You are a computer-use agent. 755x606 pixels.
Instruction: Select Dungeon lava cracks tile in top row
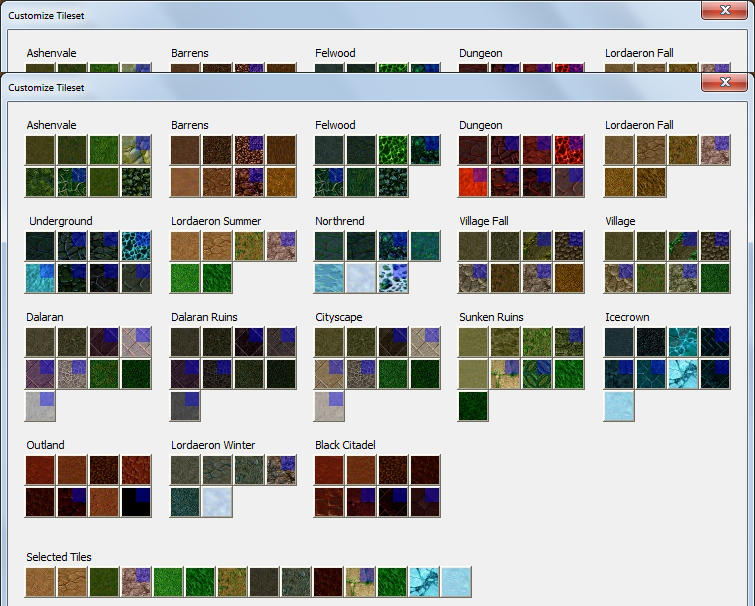569,150
